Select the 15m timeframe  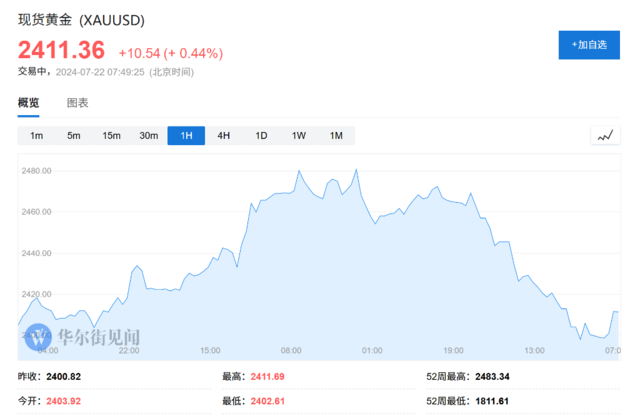[x=111, y=136]
